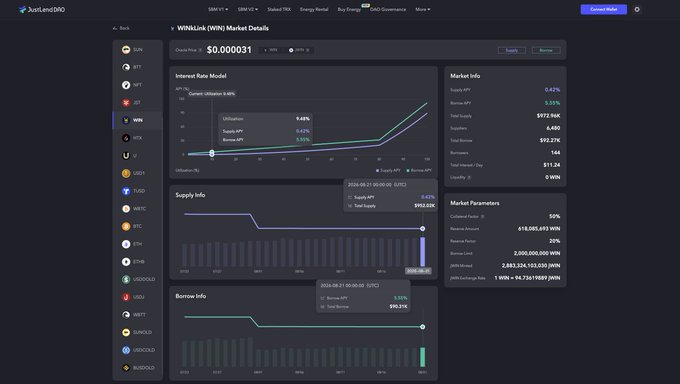Click the jWIN exchange rate value
680x384 pixels.
click(x=527, y=278)
